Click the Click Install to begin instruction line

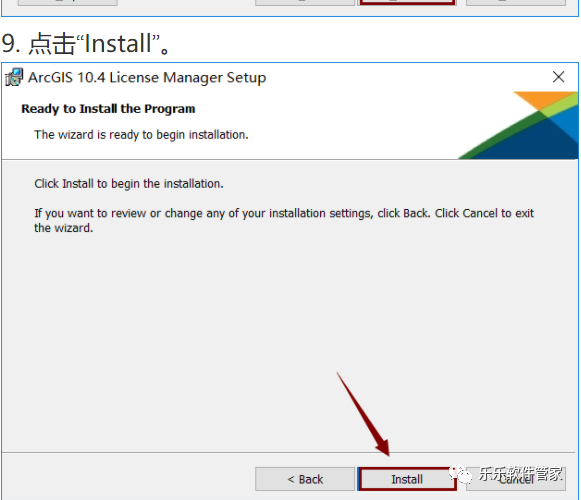[129, 184]
